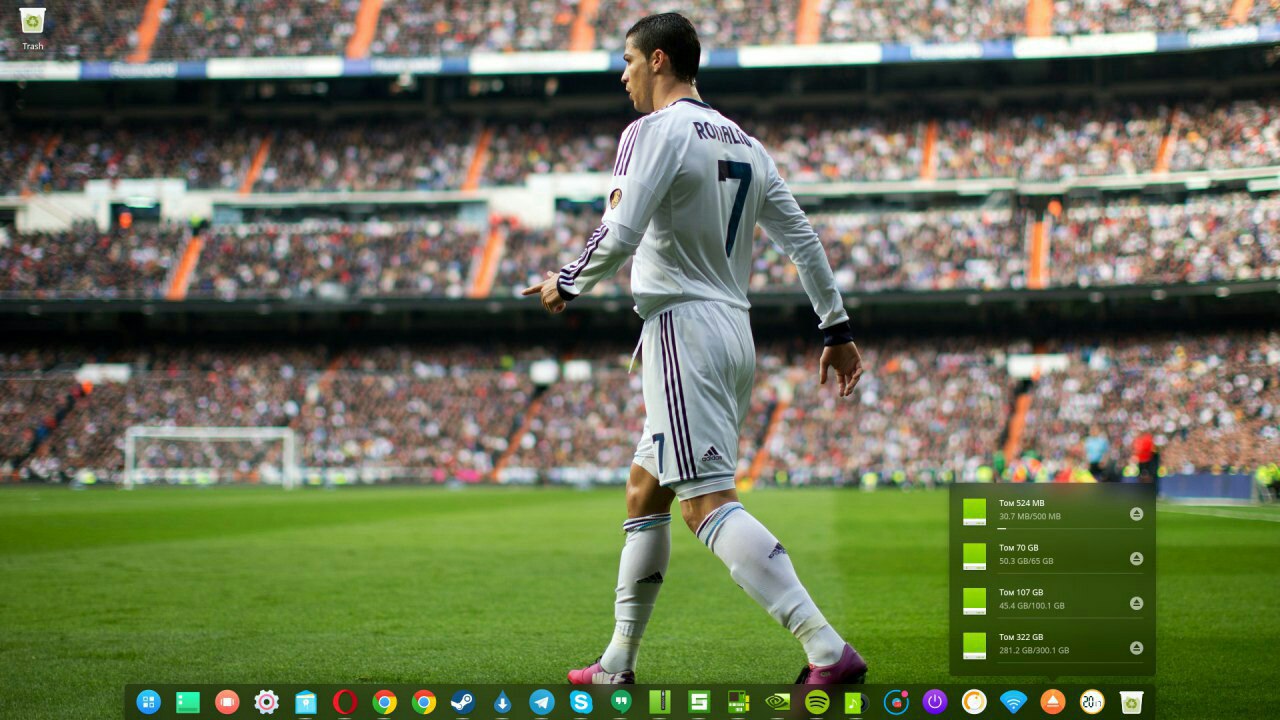Launch the App Store from the dock
This screenshot has height=720, width=1280.
pyautogui.click(x=306, y=702)
